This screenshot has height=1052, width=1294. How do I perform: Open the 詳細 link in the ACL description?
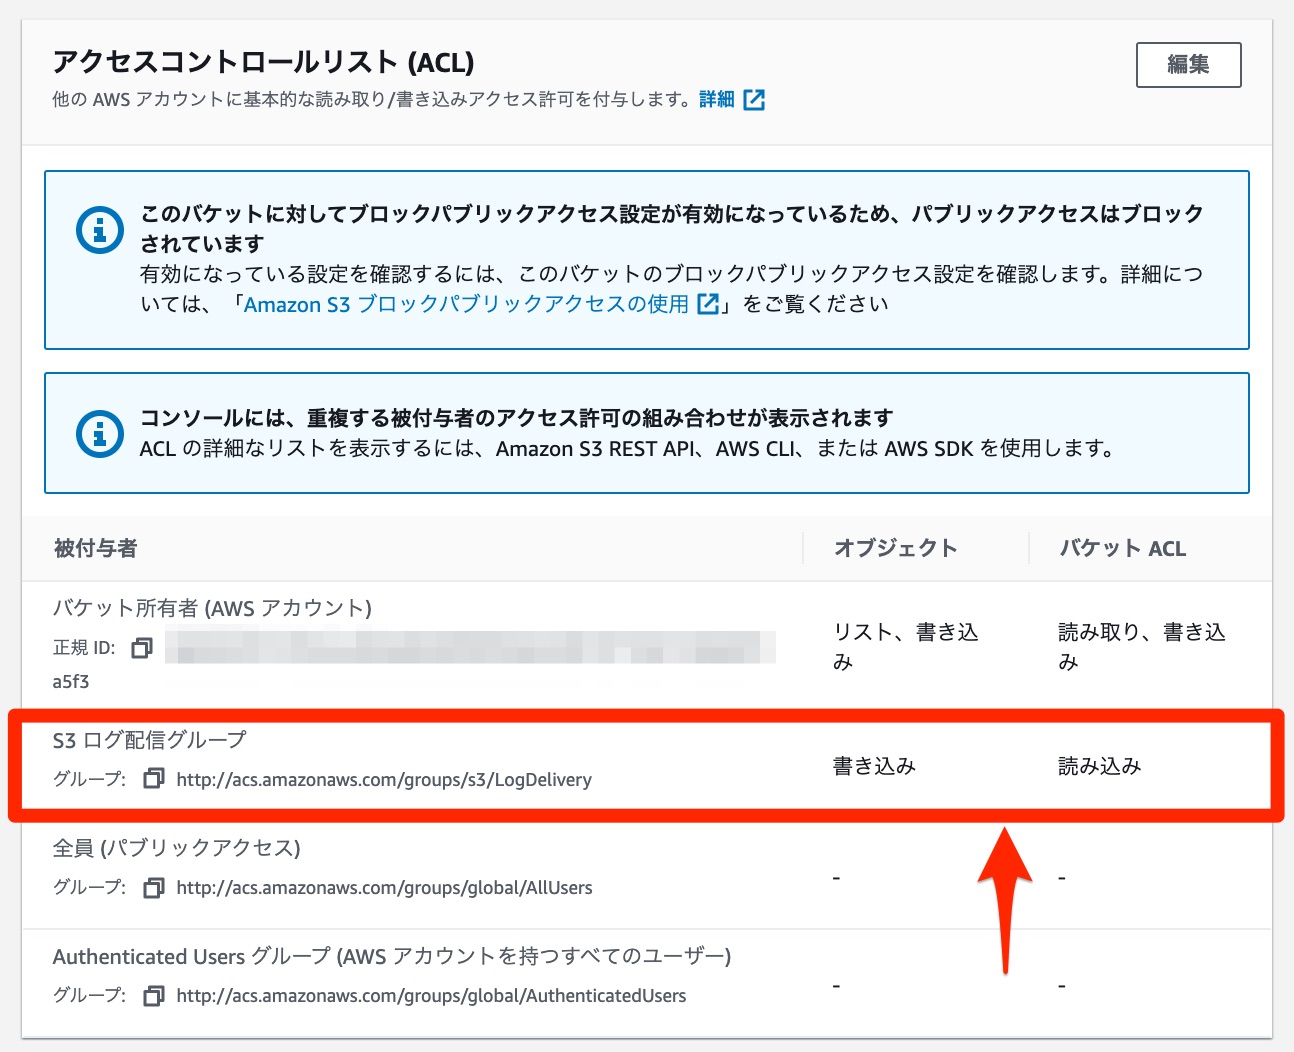pos(718,98)
